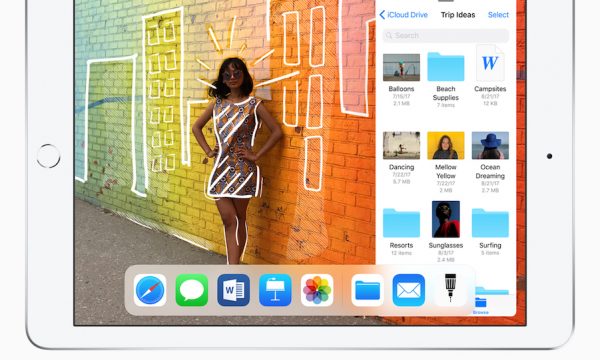Click the 'Sunglasses' file name
The image size is (600, 360).
point(446,245)
